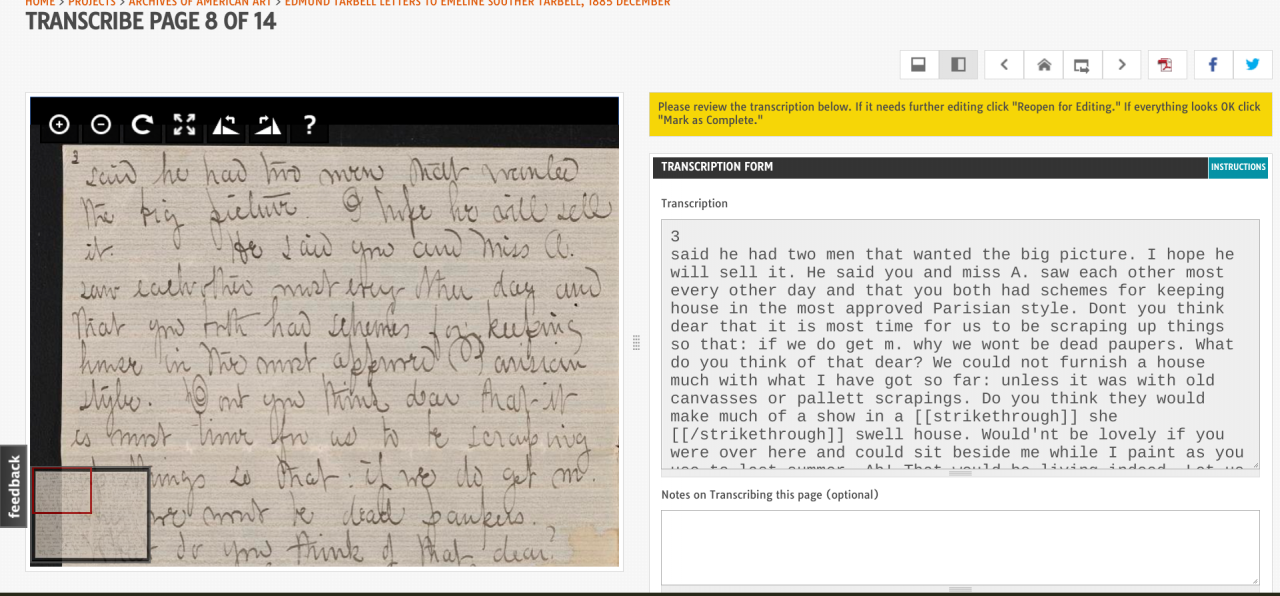Rotate the letter image left
The height and width of the screenshot is (596, 1280).
(226, 124)
